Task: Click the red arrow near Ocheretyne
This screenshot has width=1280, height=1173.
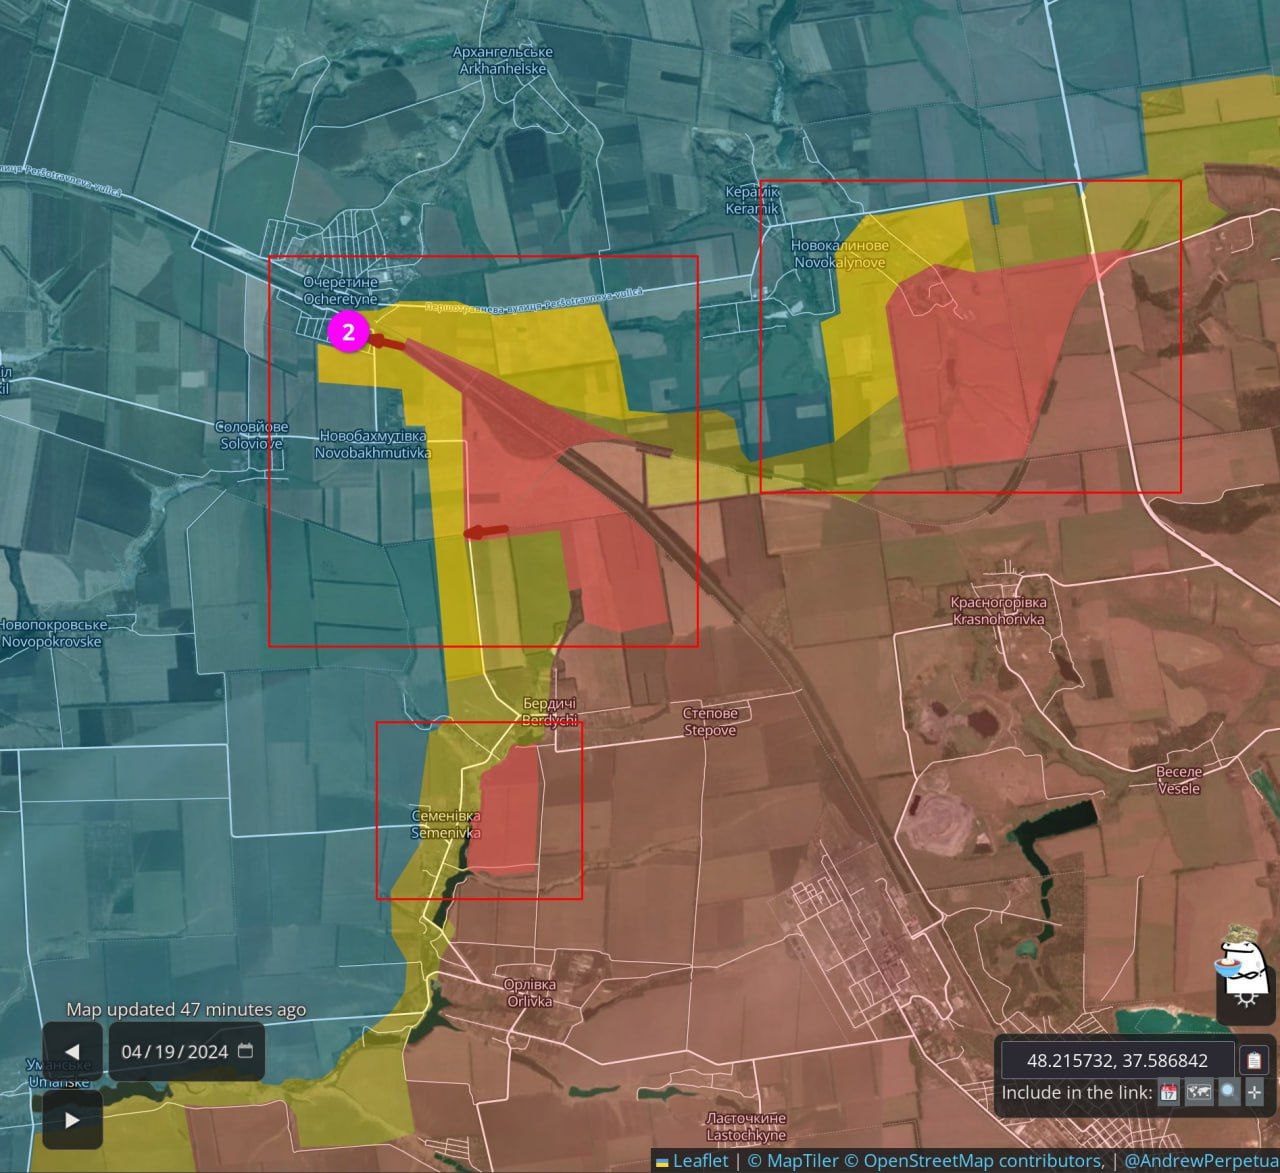Action: [386, 342]
